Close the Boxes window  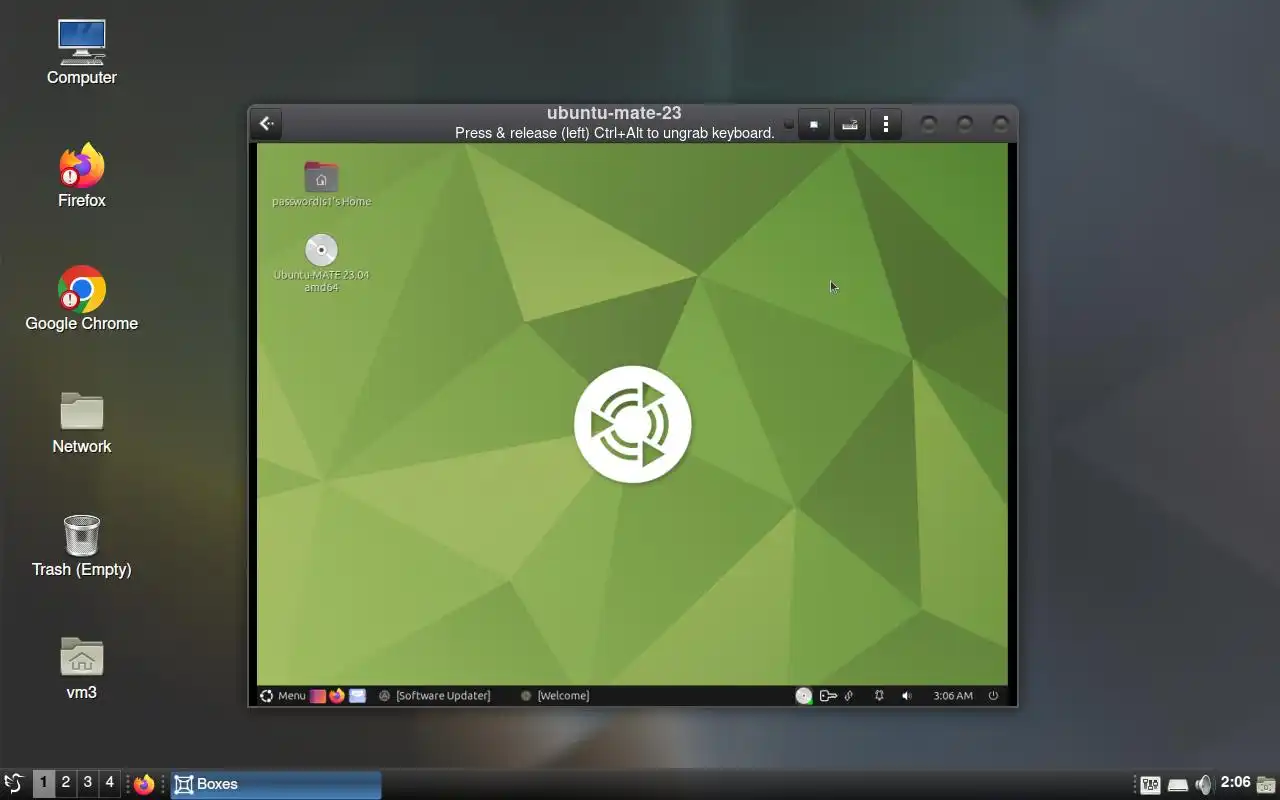pos(1000,124)
